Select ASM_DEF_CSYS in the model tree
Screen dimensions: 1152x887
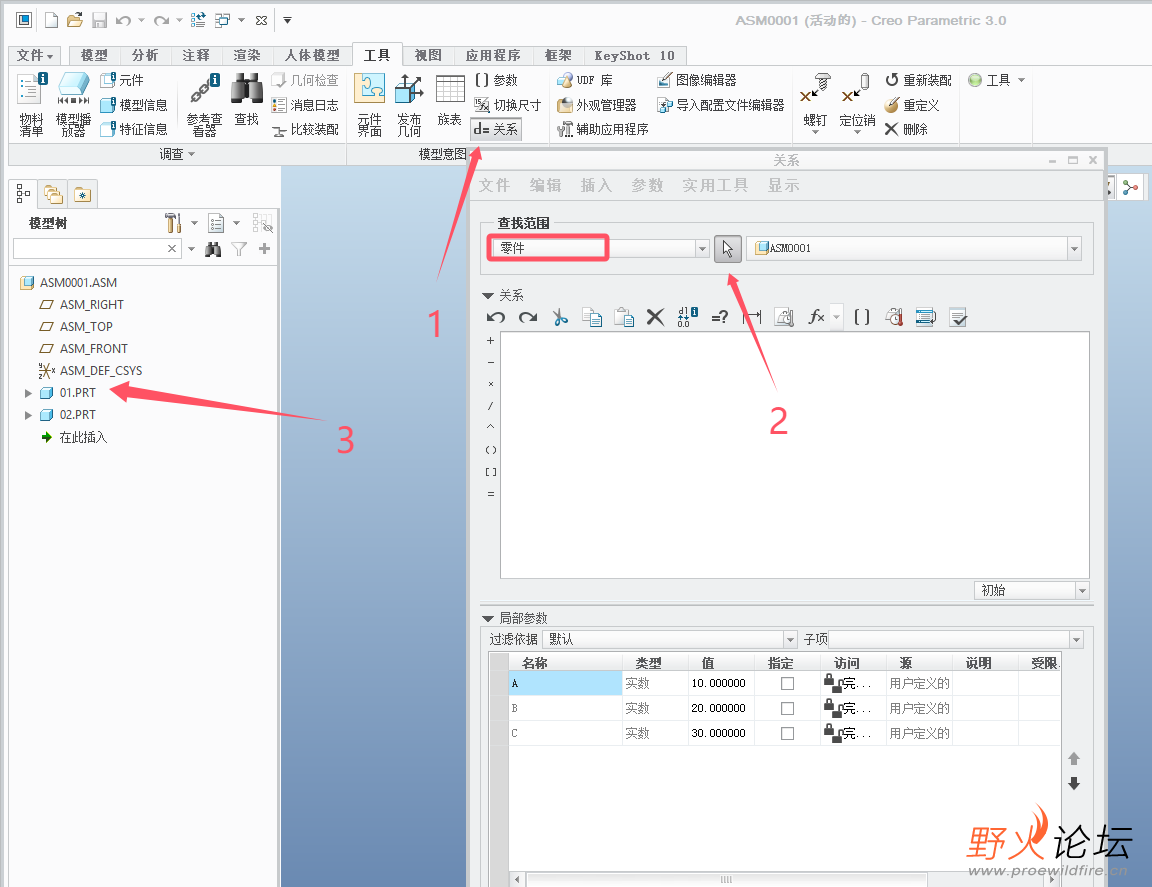point(101,371)
